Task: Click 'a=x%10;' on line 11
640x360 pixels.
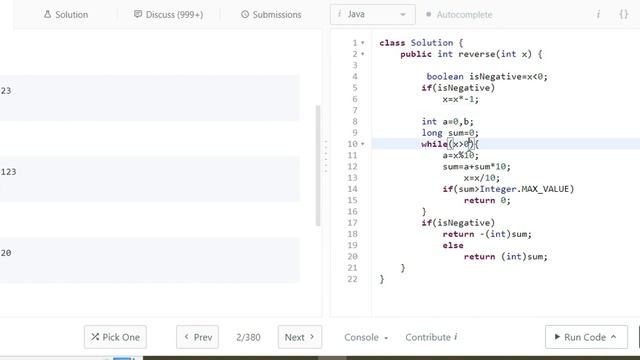Action: coord(460,156)
